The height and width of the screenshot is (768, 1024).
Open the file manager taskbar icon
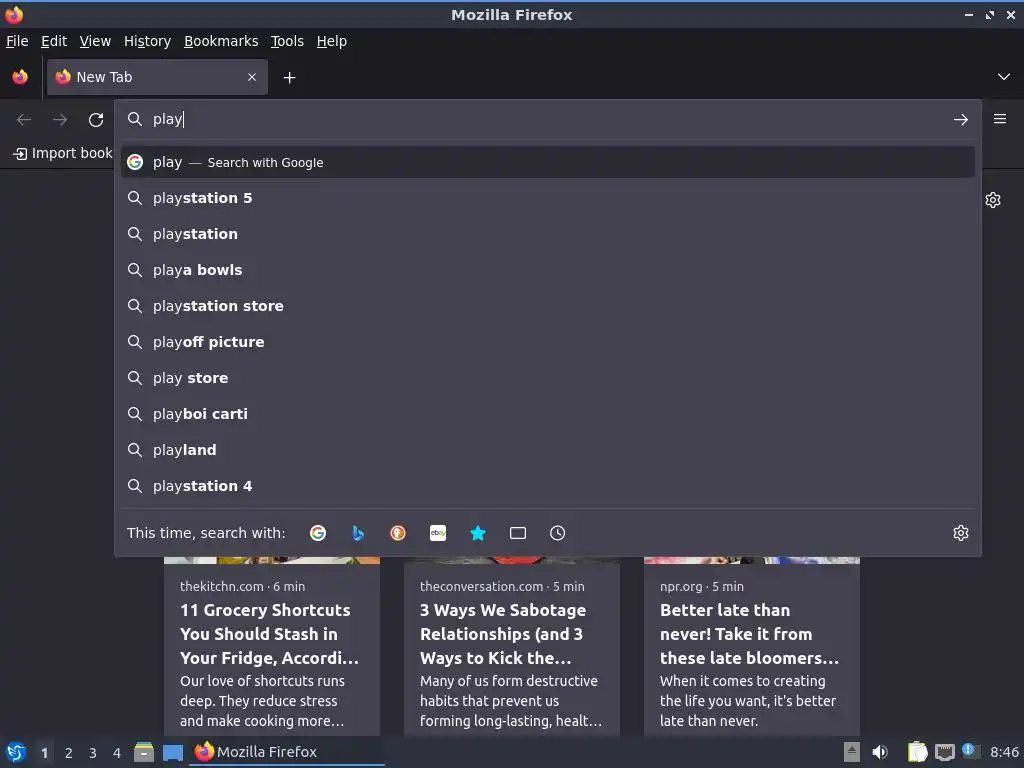click(x=144, y=752)
